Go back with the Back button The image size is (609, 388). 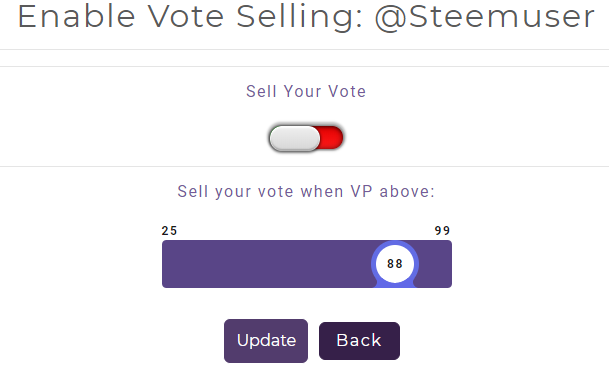tap(359, 341)
